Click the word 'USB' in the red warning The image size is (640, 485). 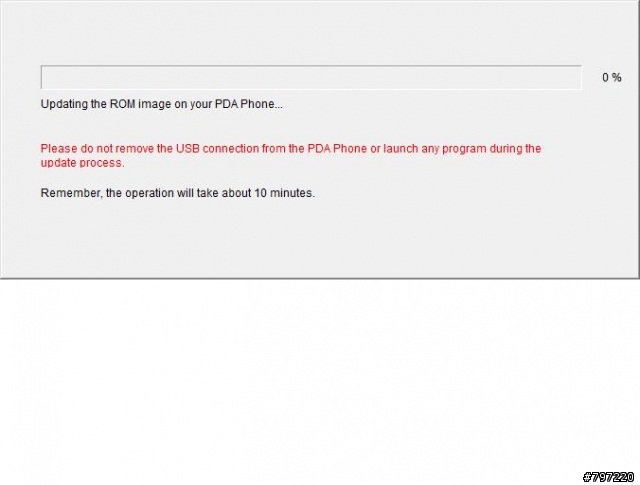pos(188,148)
